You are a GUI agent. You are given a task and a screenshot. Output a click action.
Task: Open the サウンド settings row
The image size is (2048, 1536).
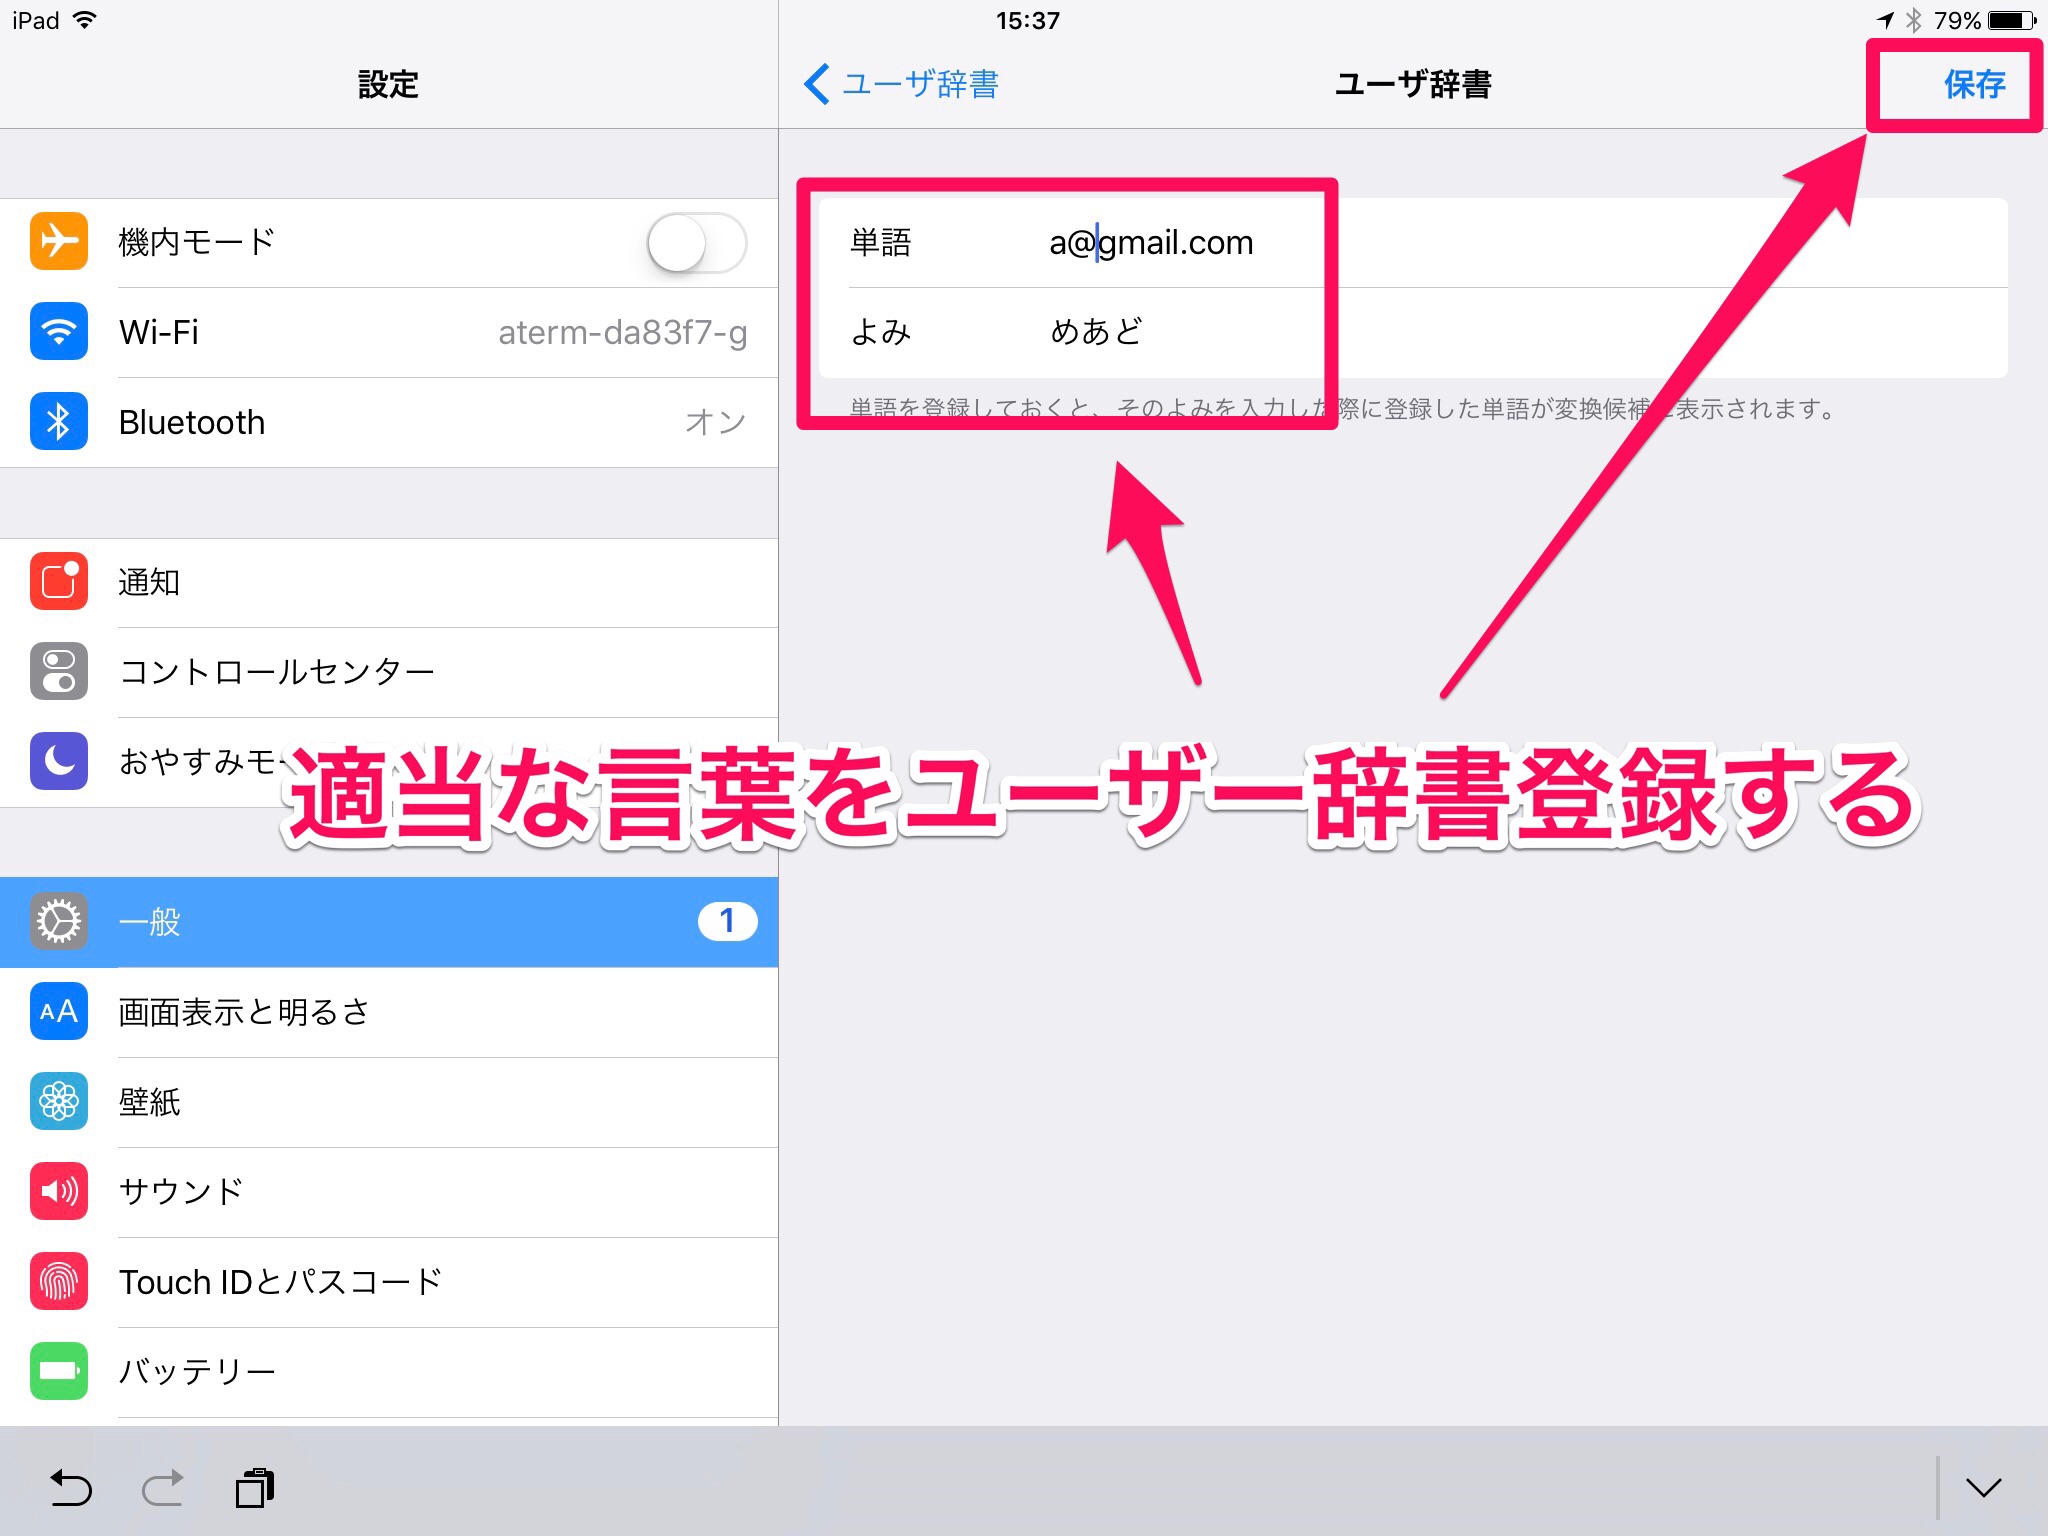tap(388, 1192)
